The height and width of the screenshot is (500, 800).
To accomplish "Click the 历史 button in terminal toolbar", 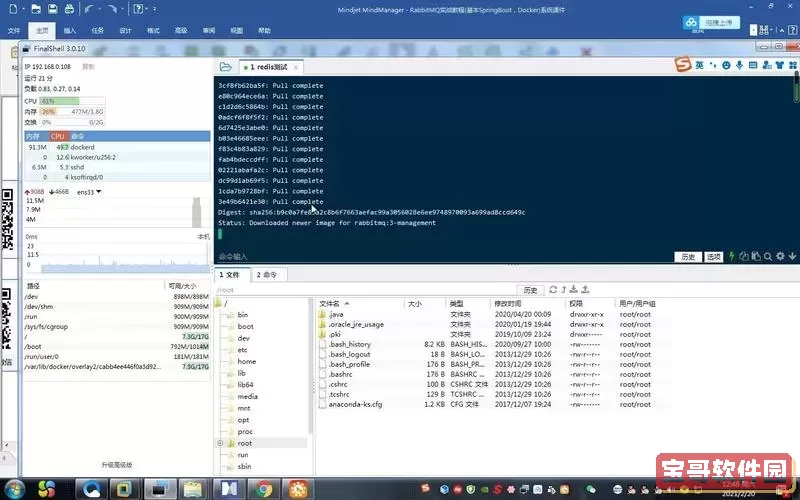I will point(688,257).
